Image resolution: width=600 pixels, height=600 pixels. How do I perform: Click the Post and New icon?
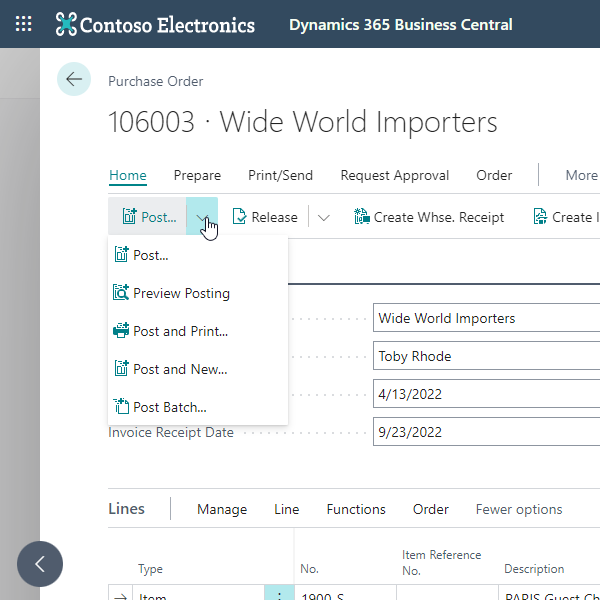tap(121, 368)
